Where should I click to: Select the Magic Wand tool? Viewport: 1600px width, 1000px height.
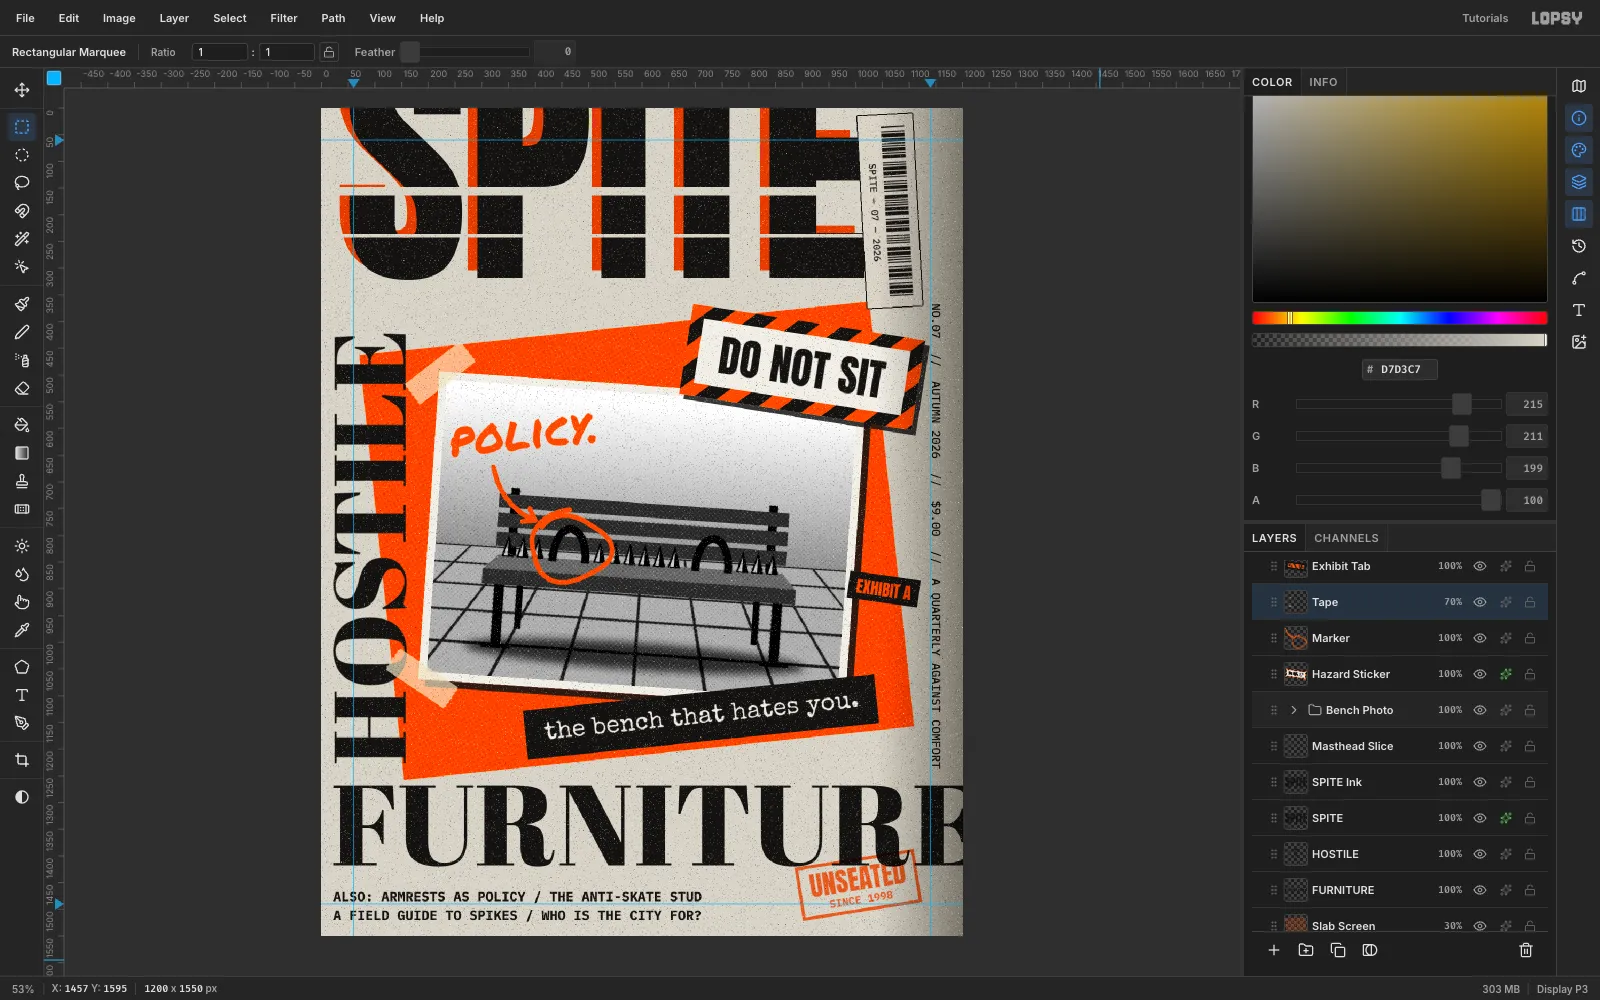tap(22, 239)
